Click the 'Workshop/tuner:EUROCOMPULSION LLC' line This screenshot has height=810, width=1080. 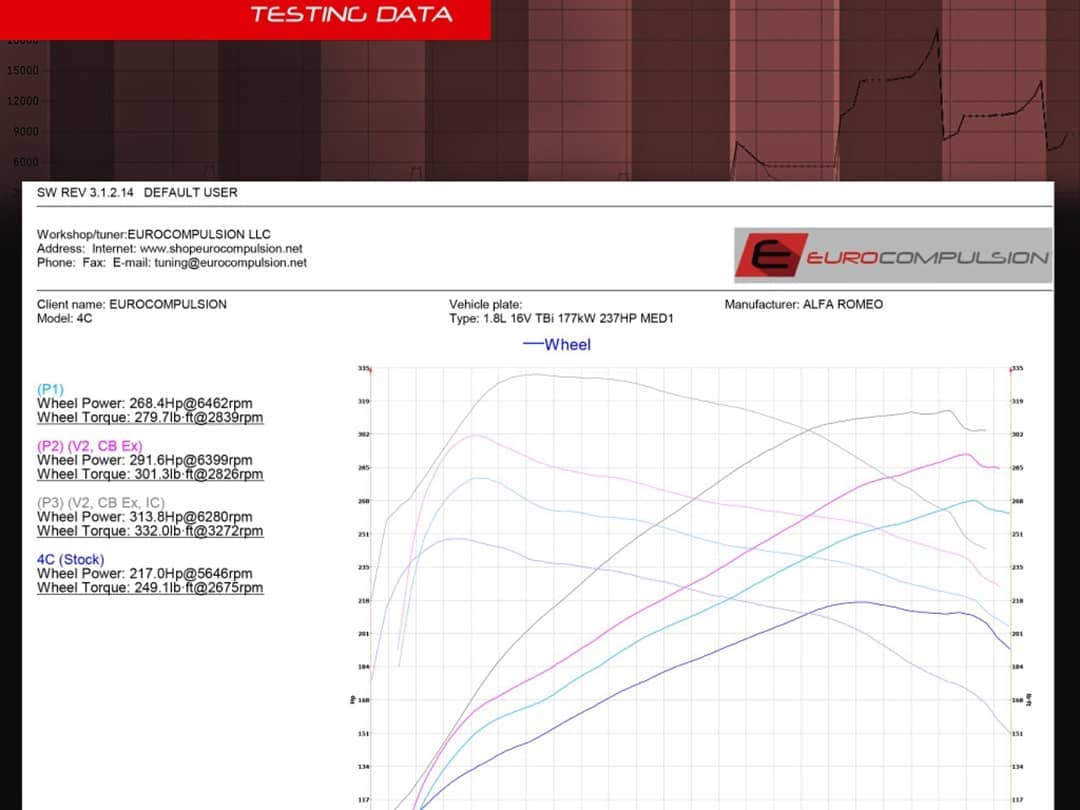click(x=154, y=234)
